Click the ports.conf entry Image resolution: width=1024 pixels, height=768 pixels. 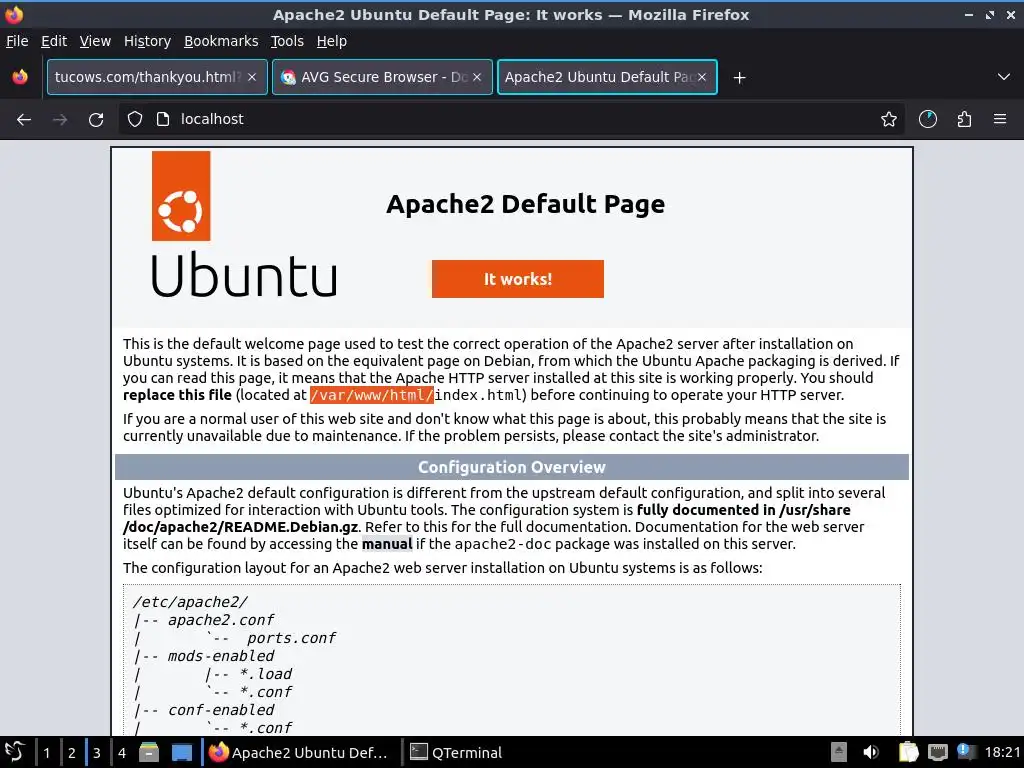coord(291,638)
